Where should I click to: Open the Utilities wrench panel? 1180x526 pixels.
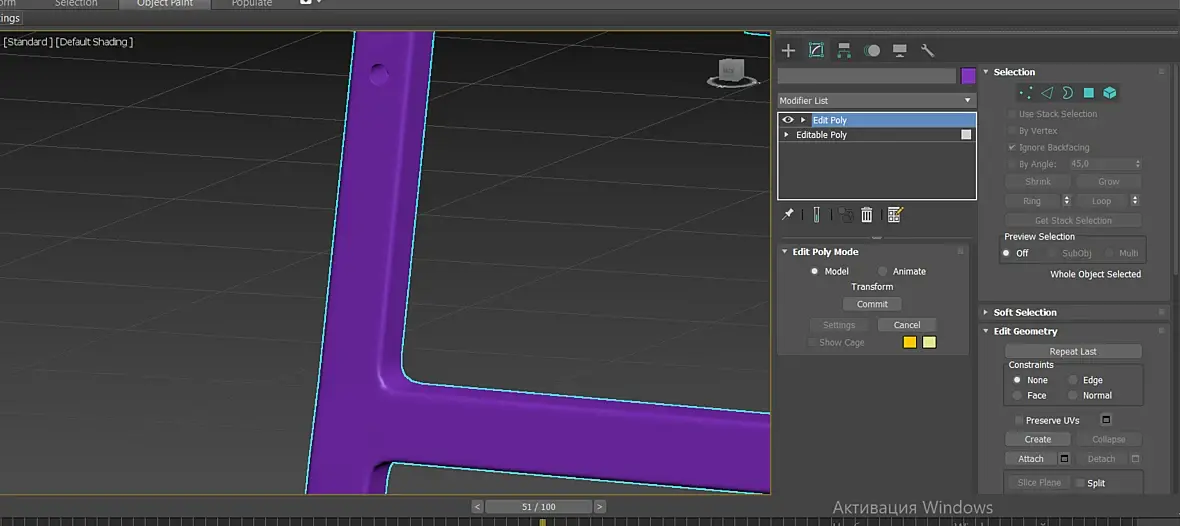coord(927,50)
